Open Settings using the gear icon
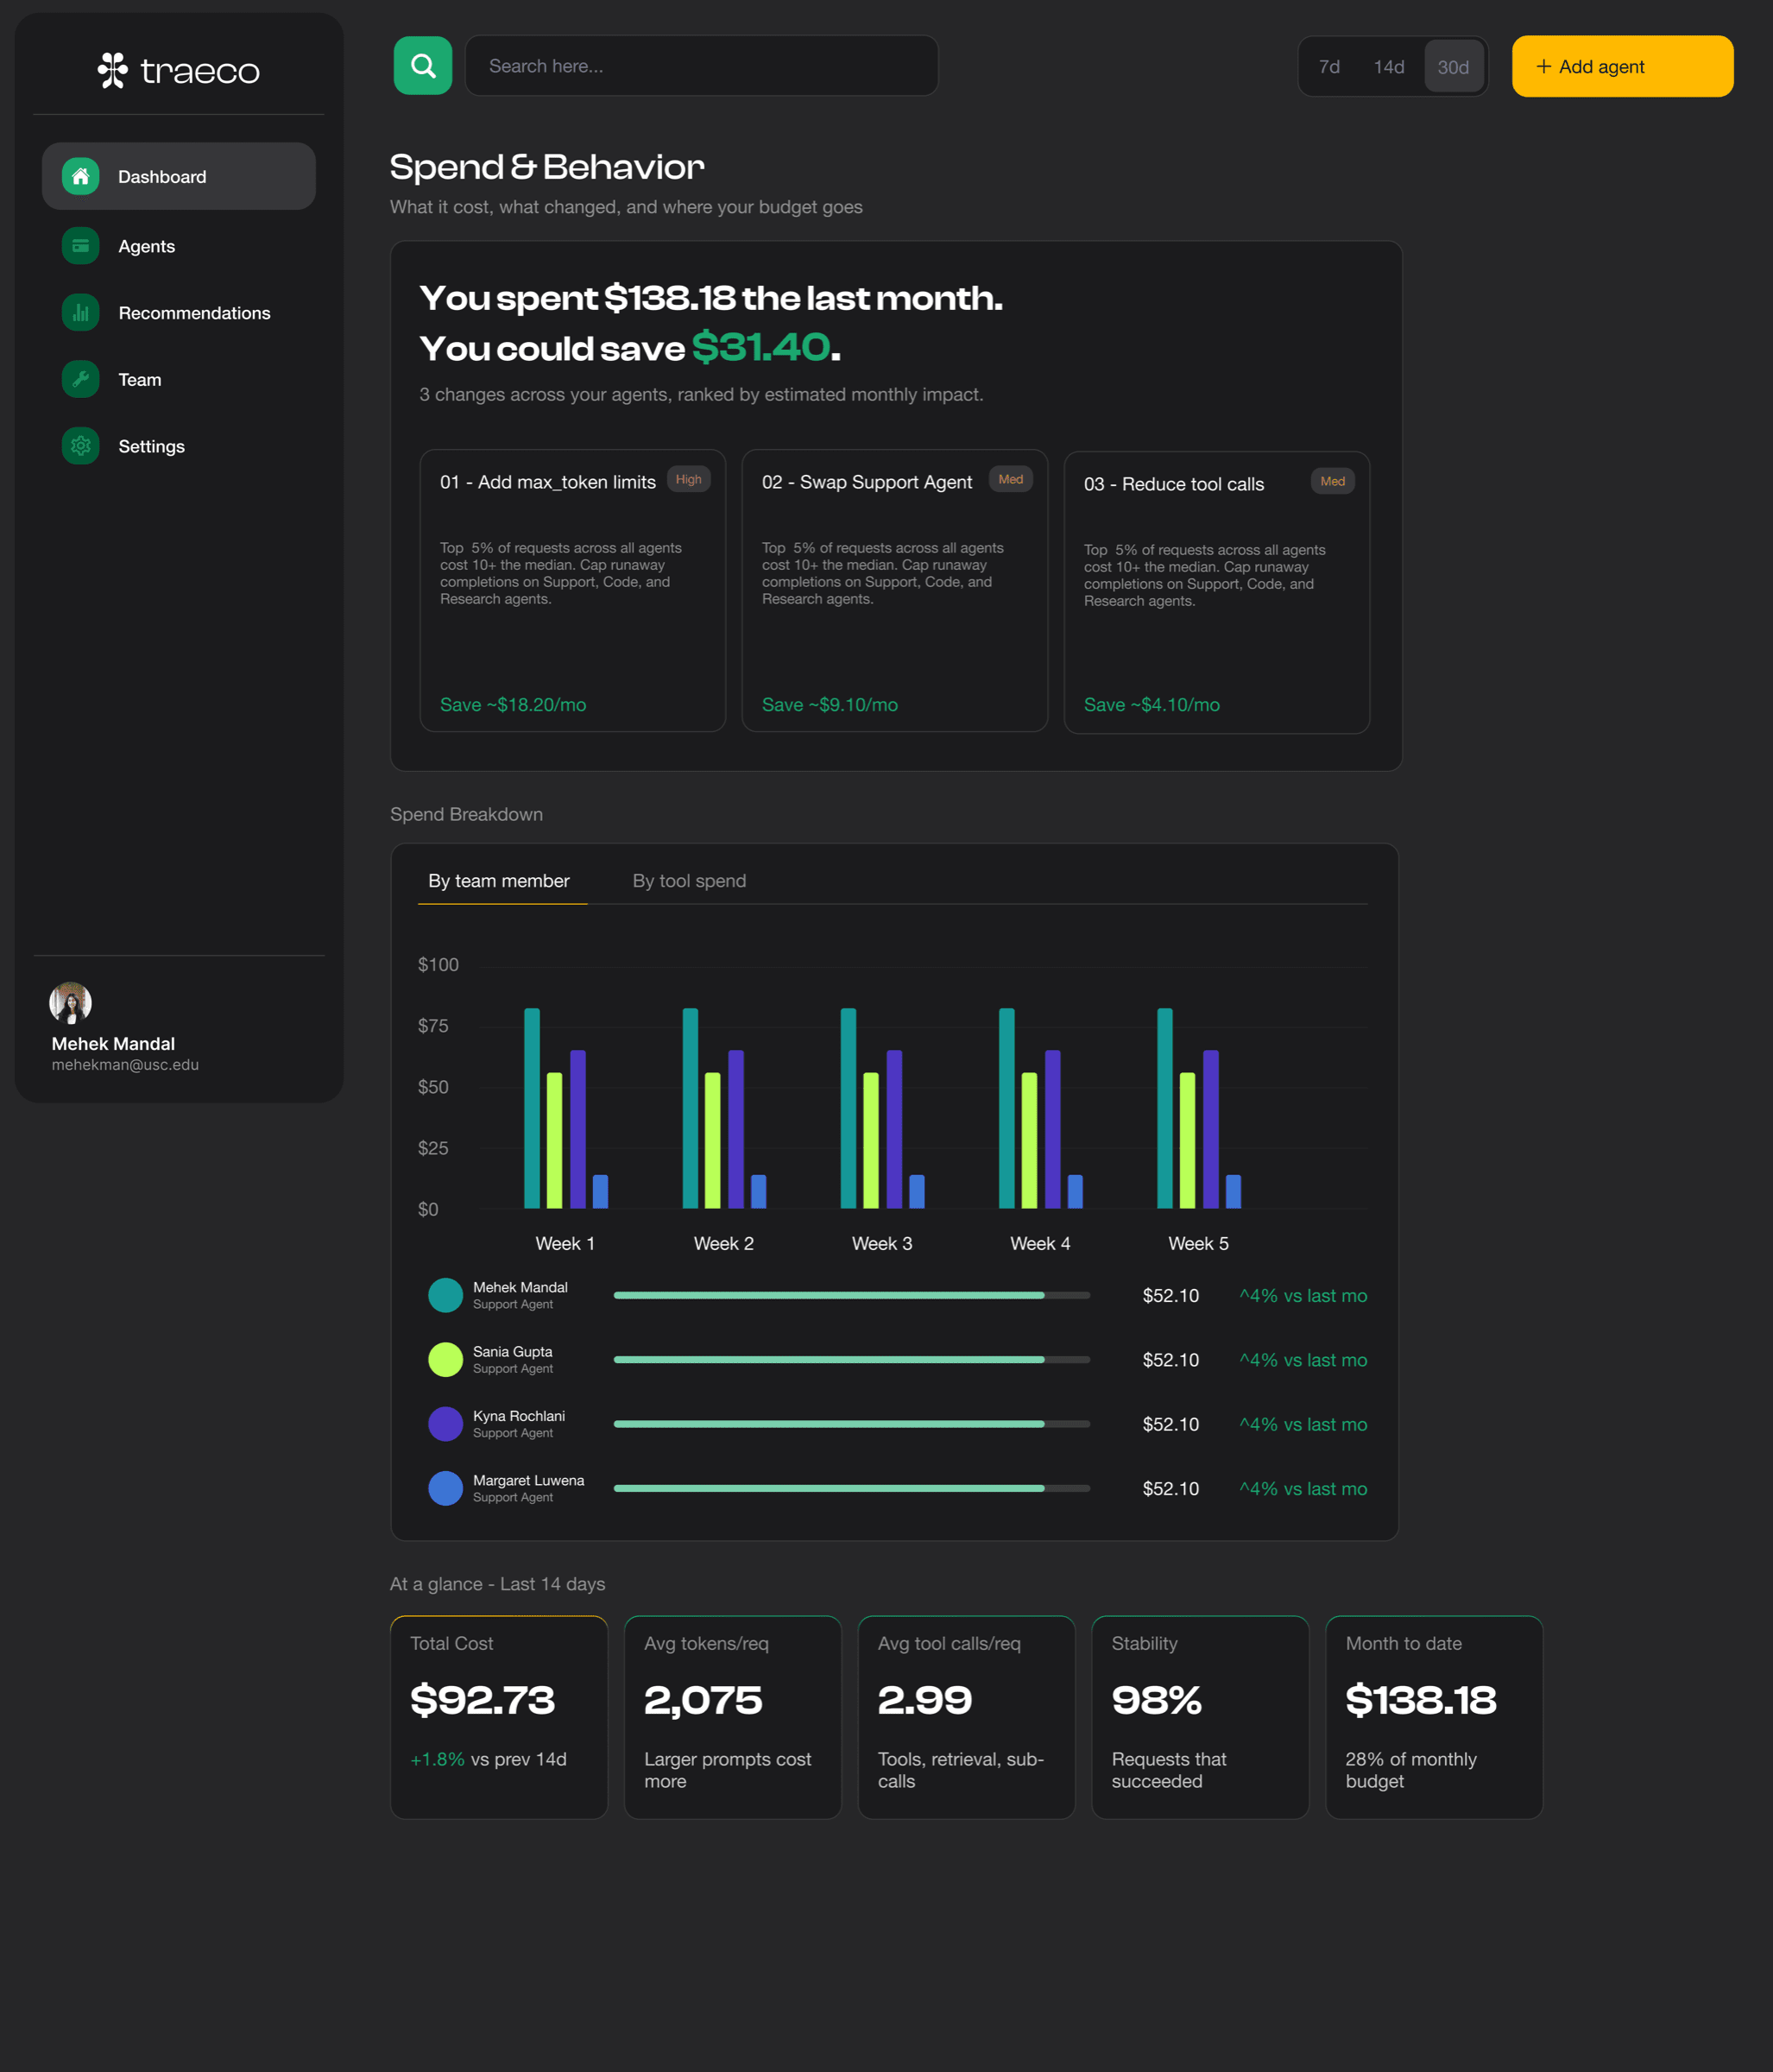The image size is (1773, 2072). coord(80,446)
